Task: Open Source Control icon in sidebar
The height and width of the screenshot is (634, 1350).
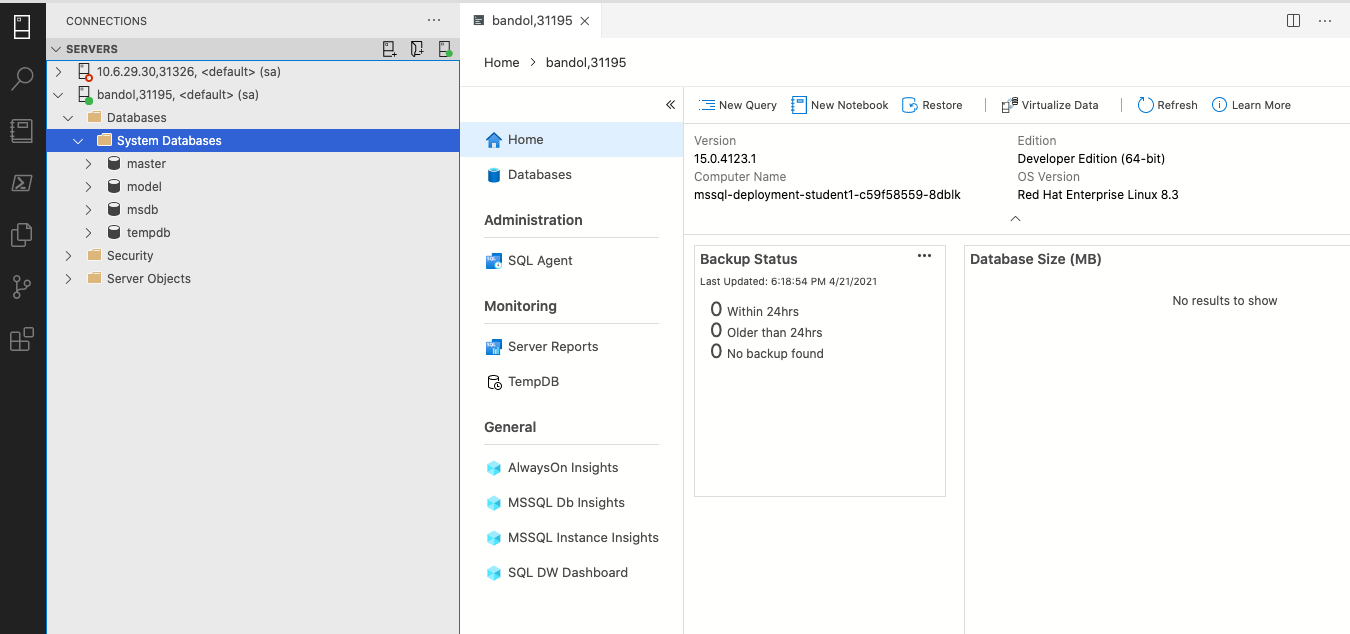Action: tap(22, 288)
